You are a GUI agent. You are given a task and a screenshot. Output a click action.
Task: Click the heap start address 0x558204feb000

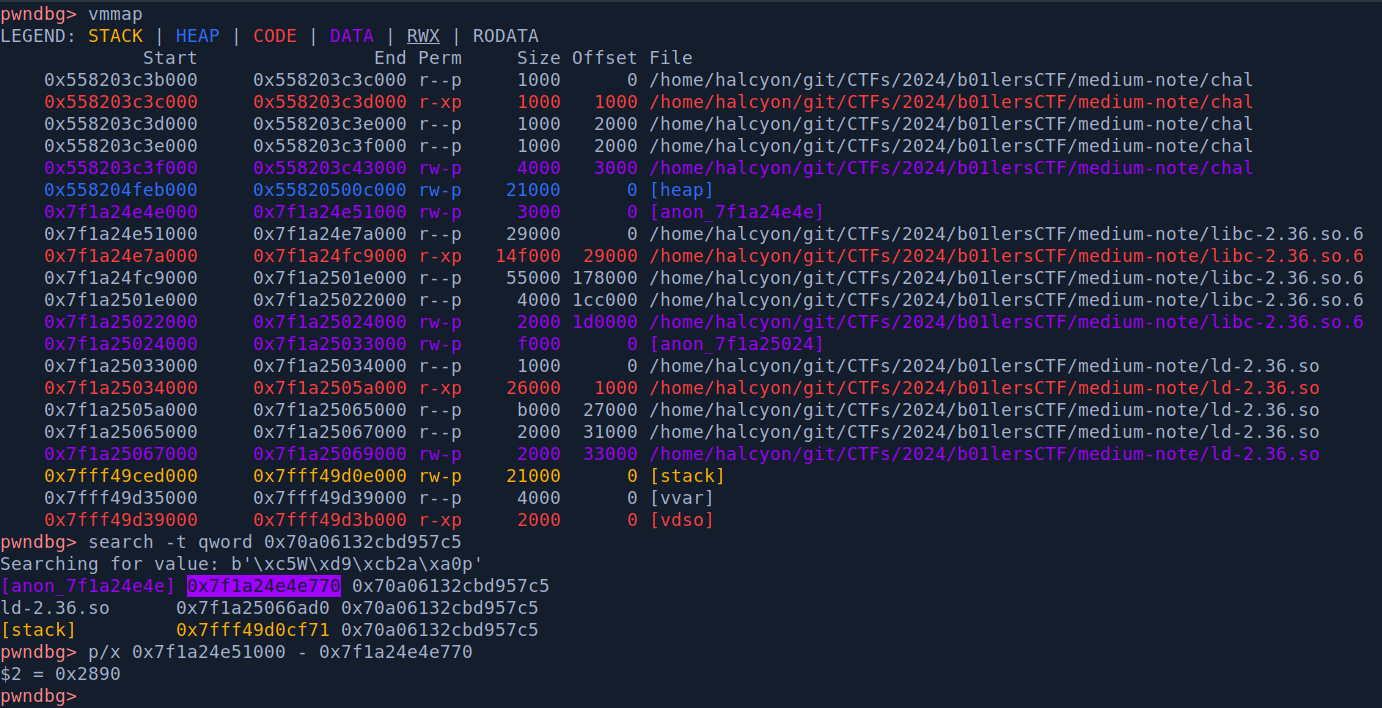tap(120, 190)
